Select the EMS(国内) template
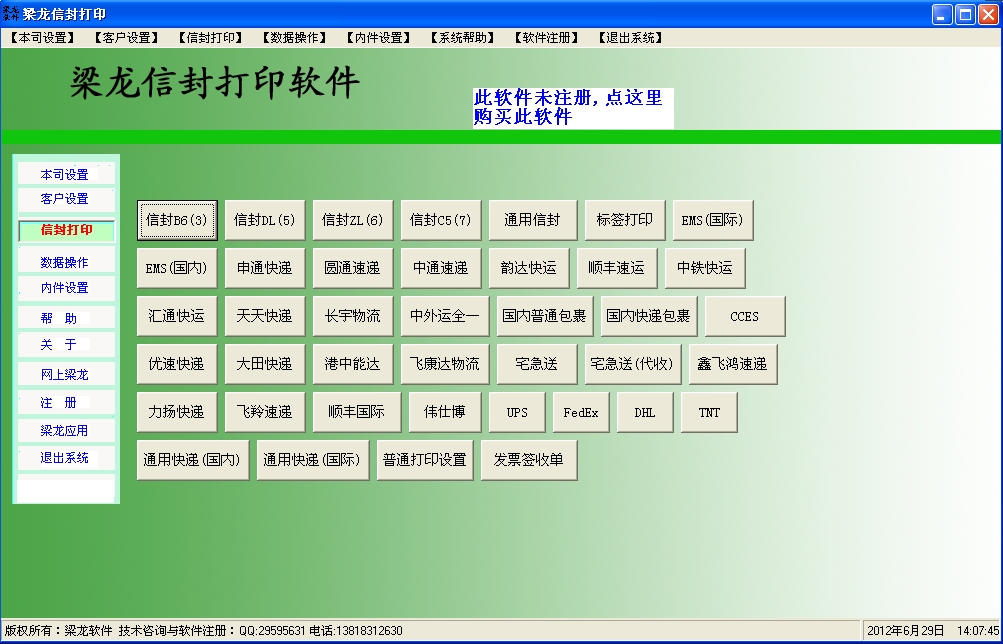1003x644 pixels. [x=177, y=268]
